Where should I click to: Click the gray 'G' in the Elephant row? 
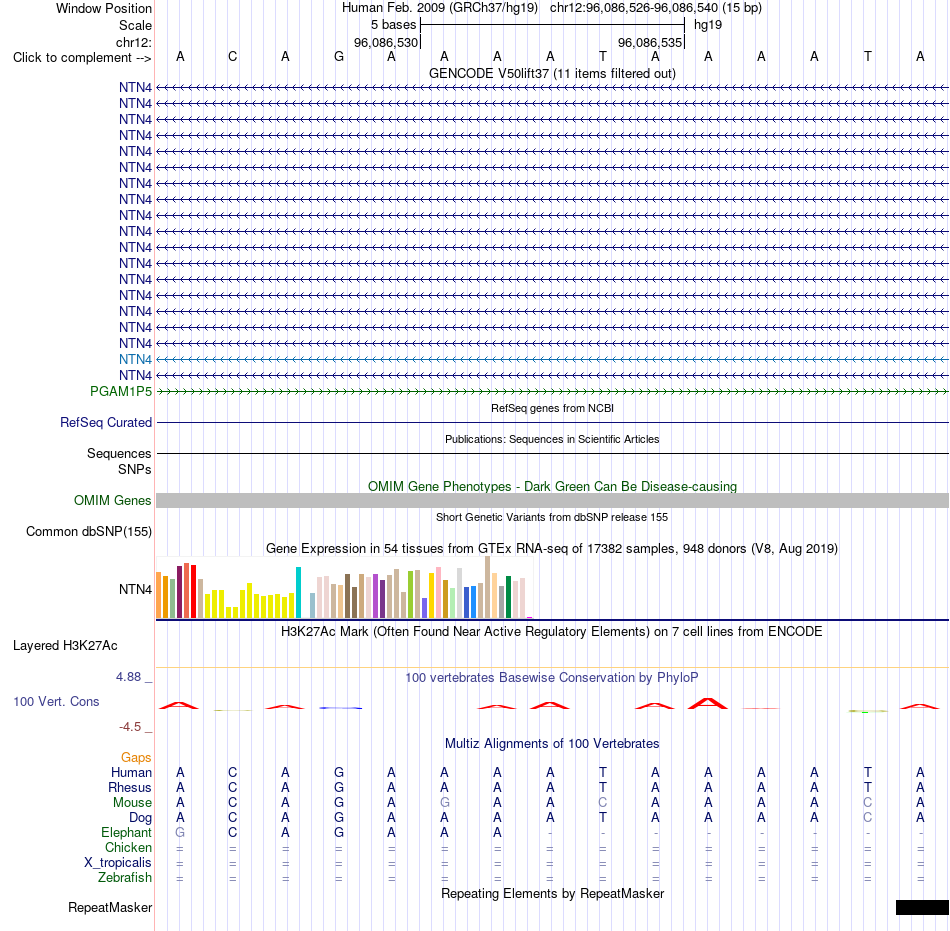tap(180, 832)
